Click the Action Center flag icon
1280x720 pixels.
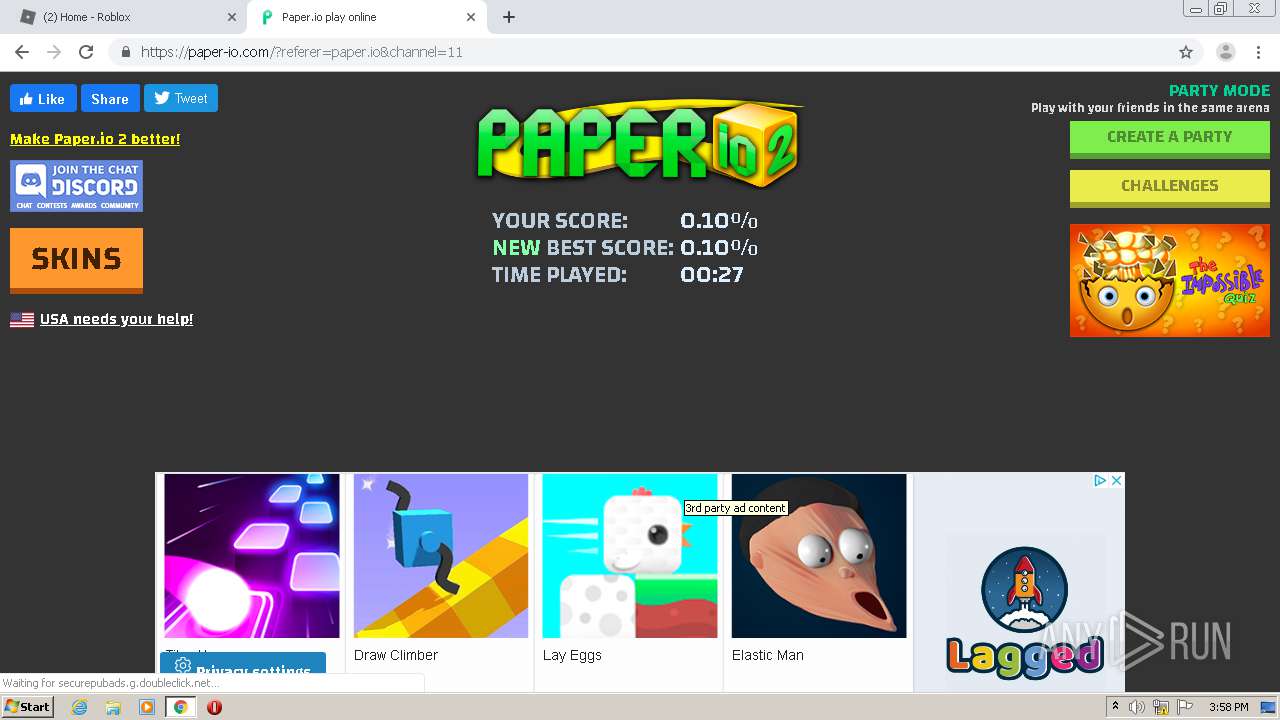[1185, 707]
